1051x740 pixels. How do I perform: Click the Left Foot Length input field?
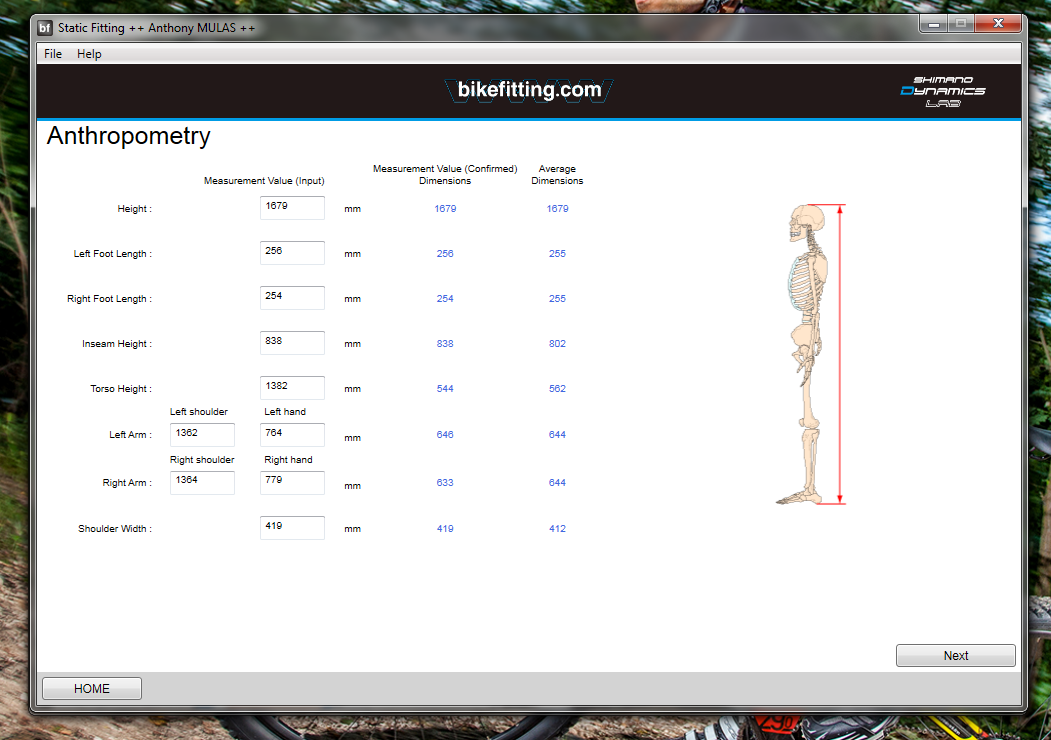(292, 253)
